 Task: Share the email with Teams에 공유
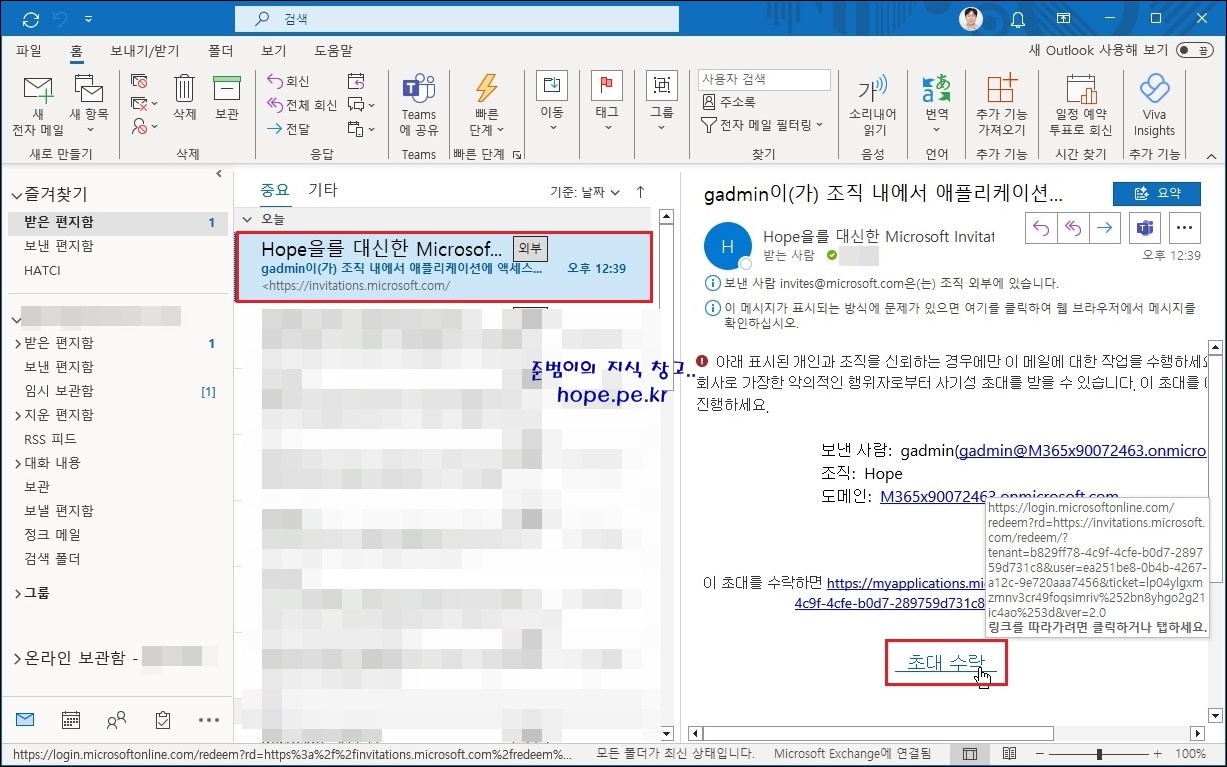coord(419,106)
